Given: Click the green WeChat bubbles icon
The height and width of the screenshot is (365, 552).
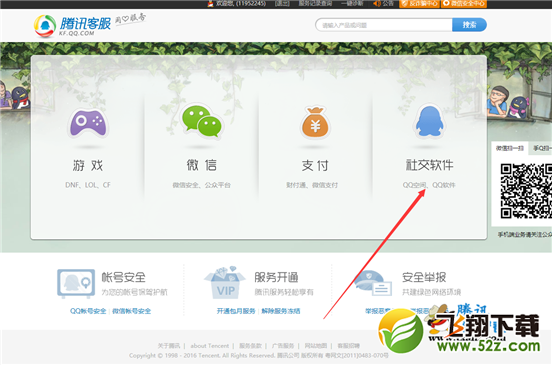Looking at the screenshot, I should pyautogui.click(x=202, y=121).
